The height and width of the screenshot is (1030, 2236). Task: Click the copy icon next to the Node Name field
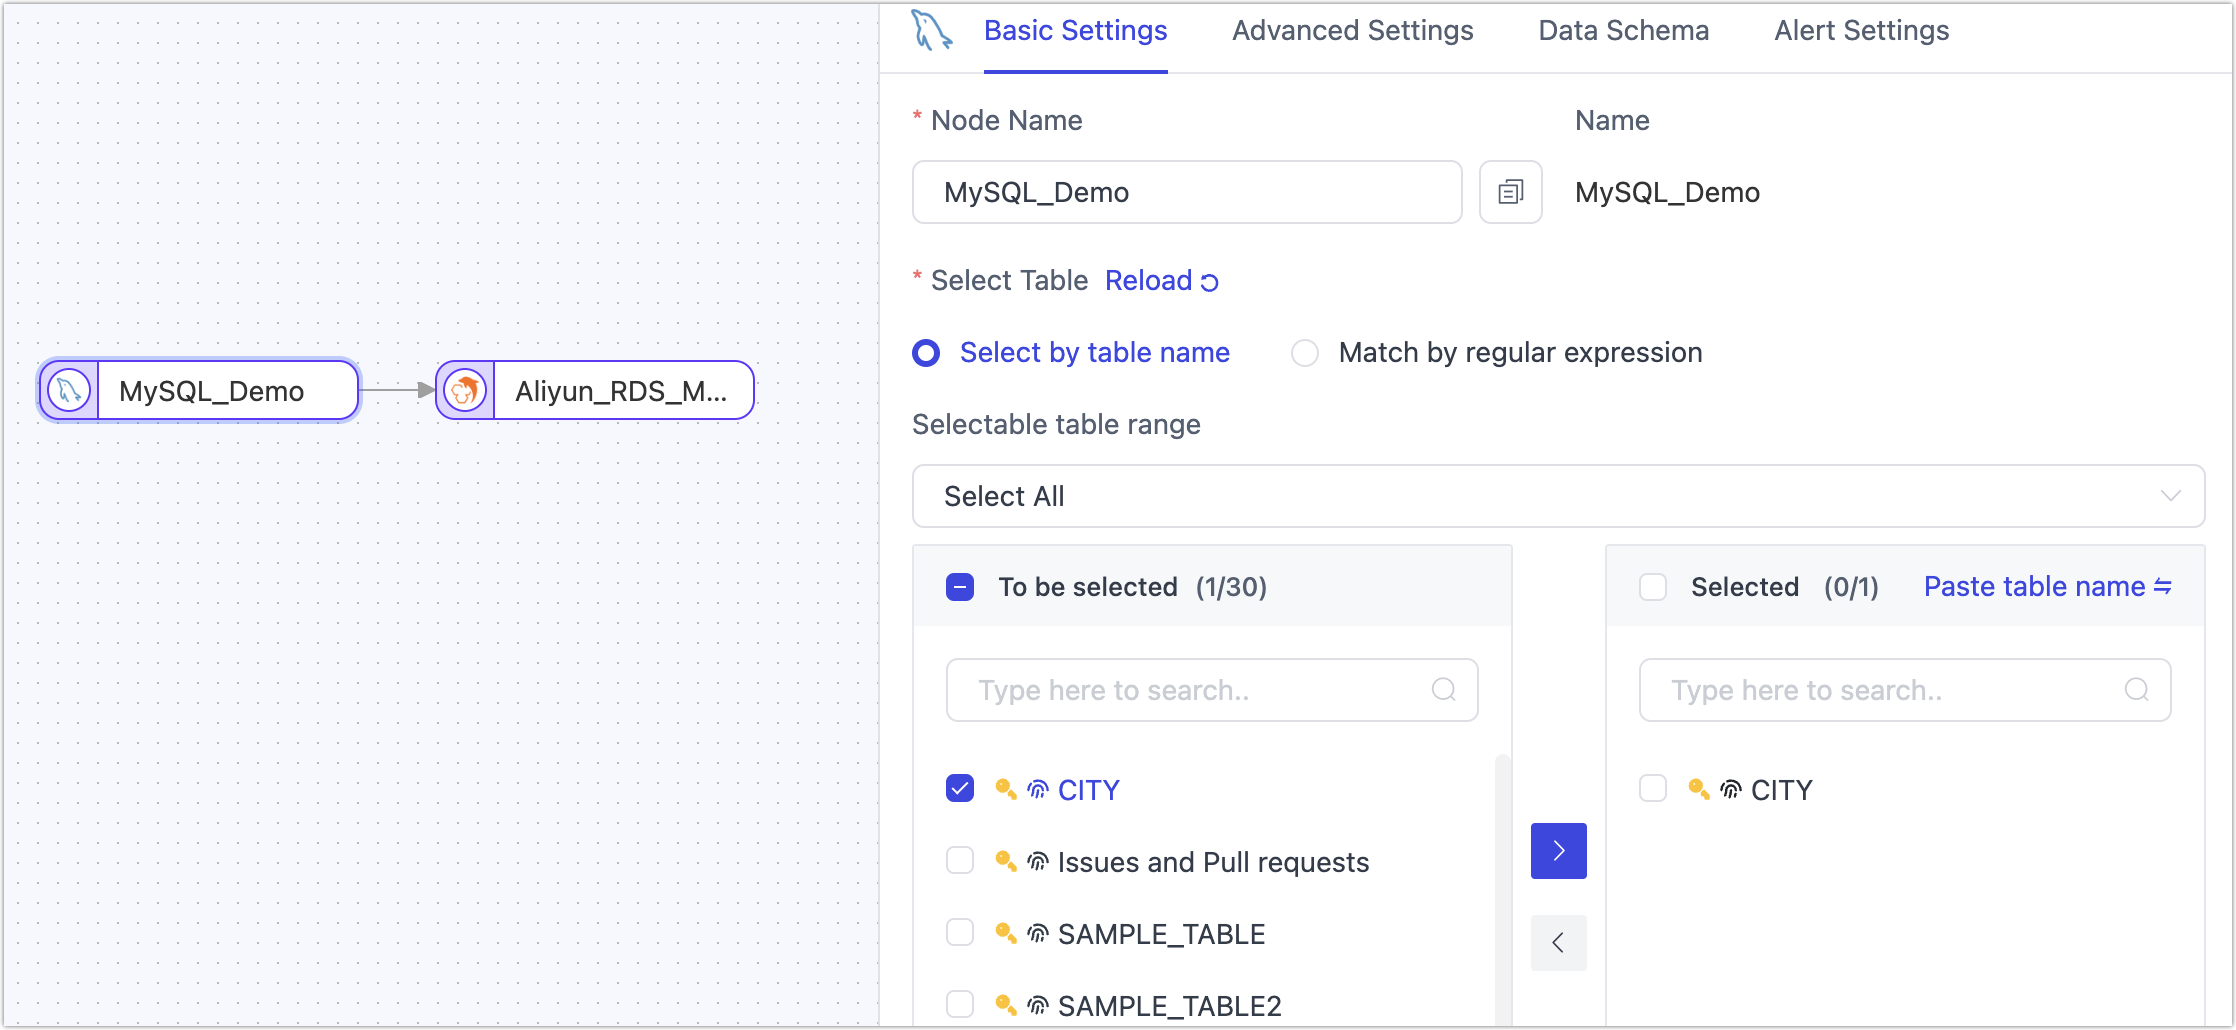click(1510, 192)
